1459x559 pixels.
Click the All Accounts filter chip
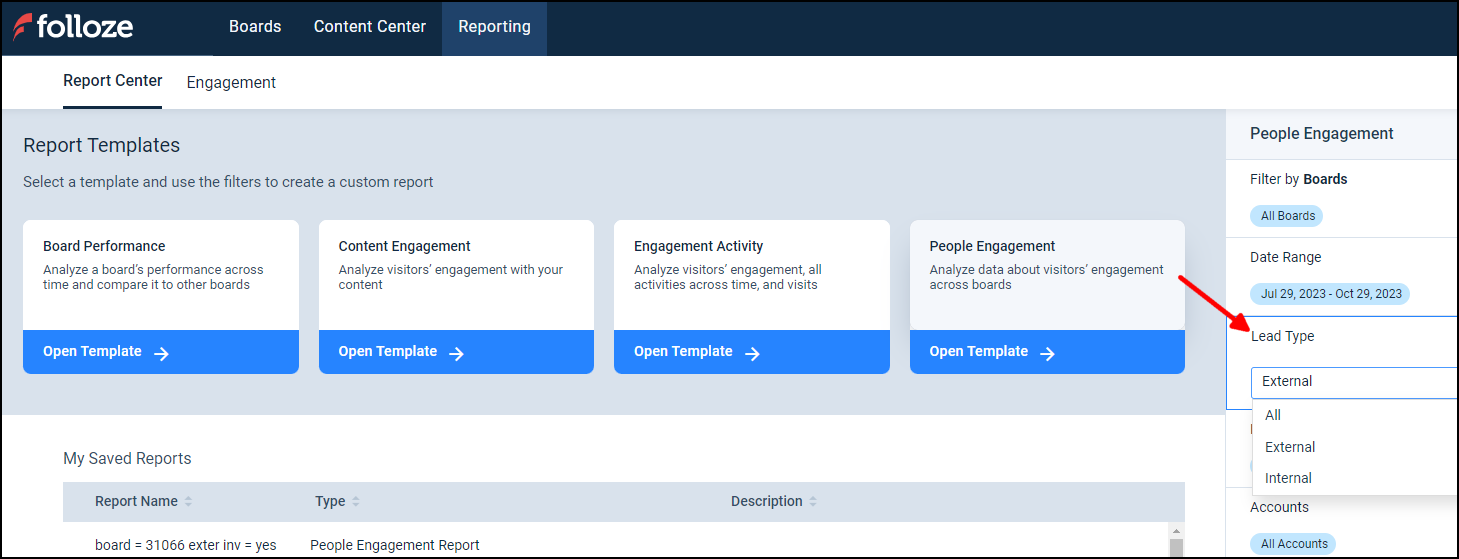point(1294,544)
